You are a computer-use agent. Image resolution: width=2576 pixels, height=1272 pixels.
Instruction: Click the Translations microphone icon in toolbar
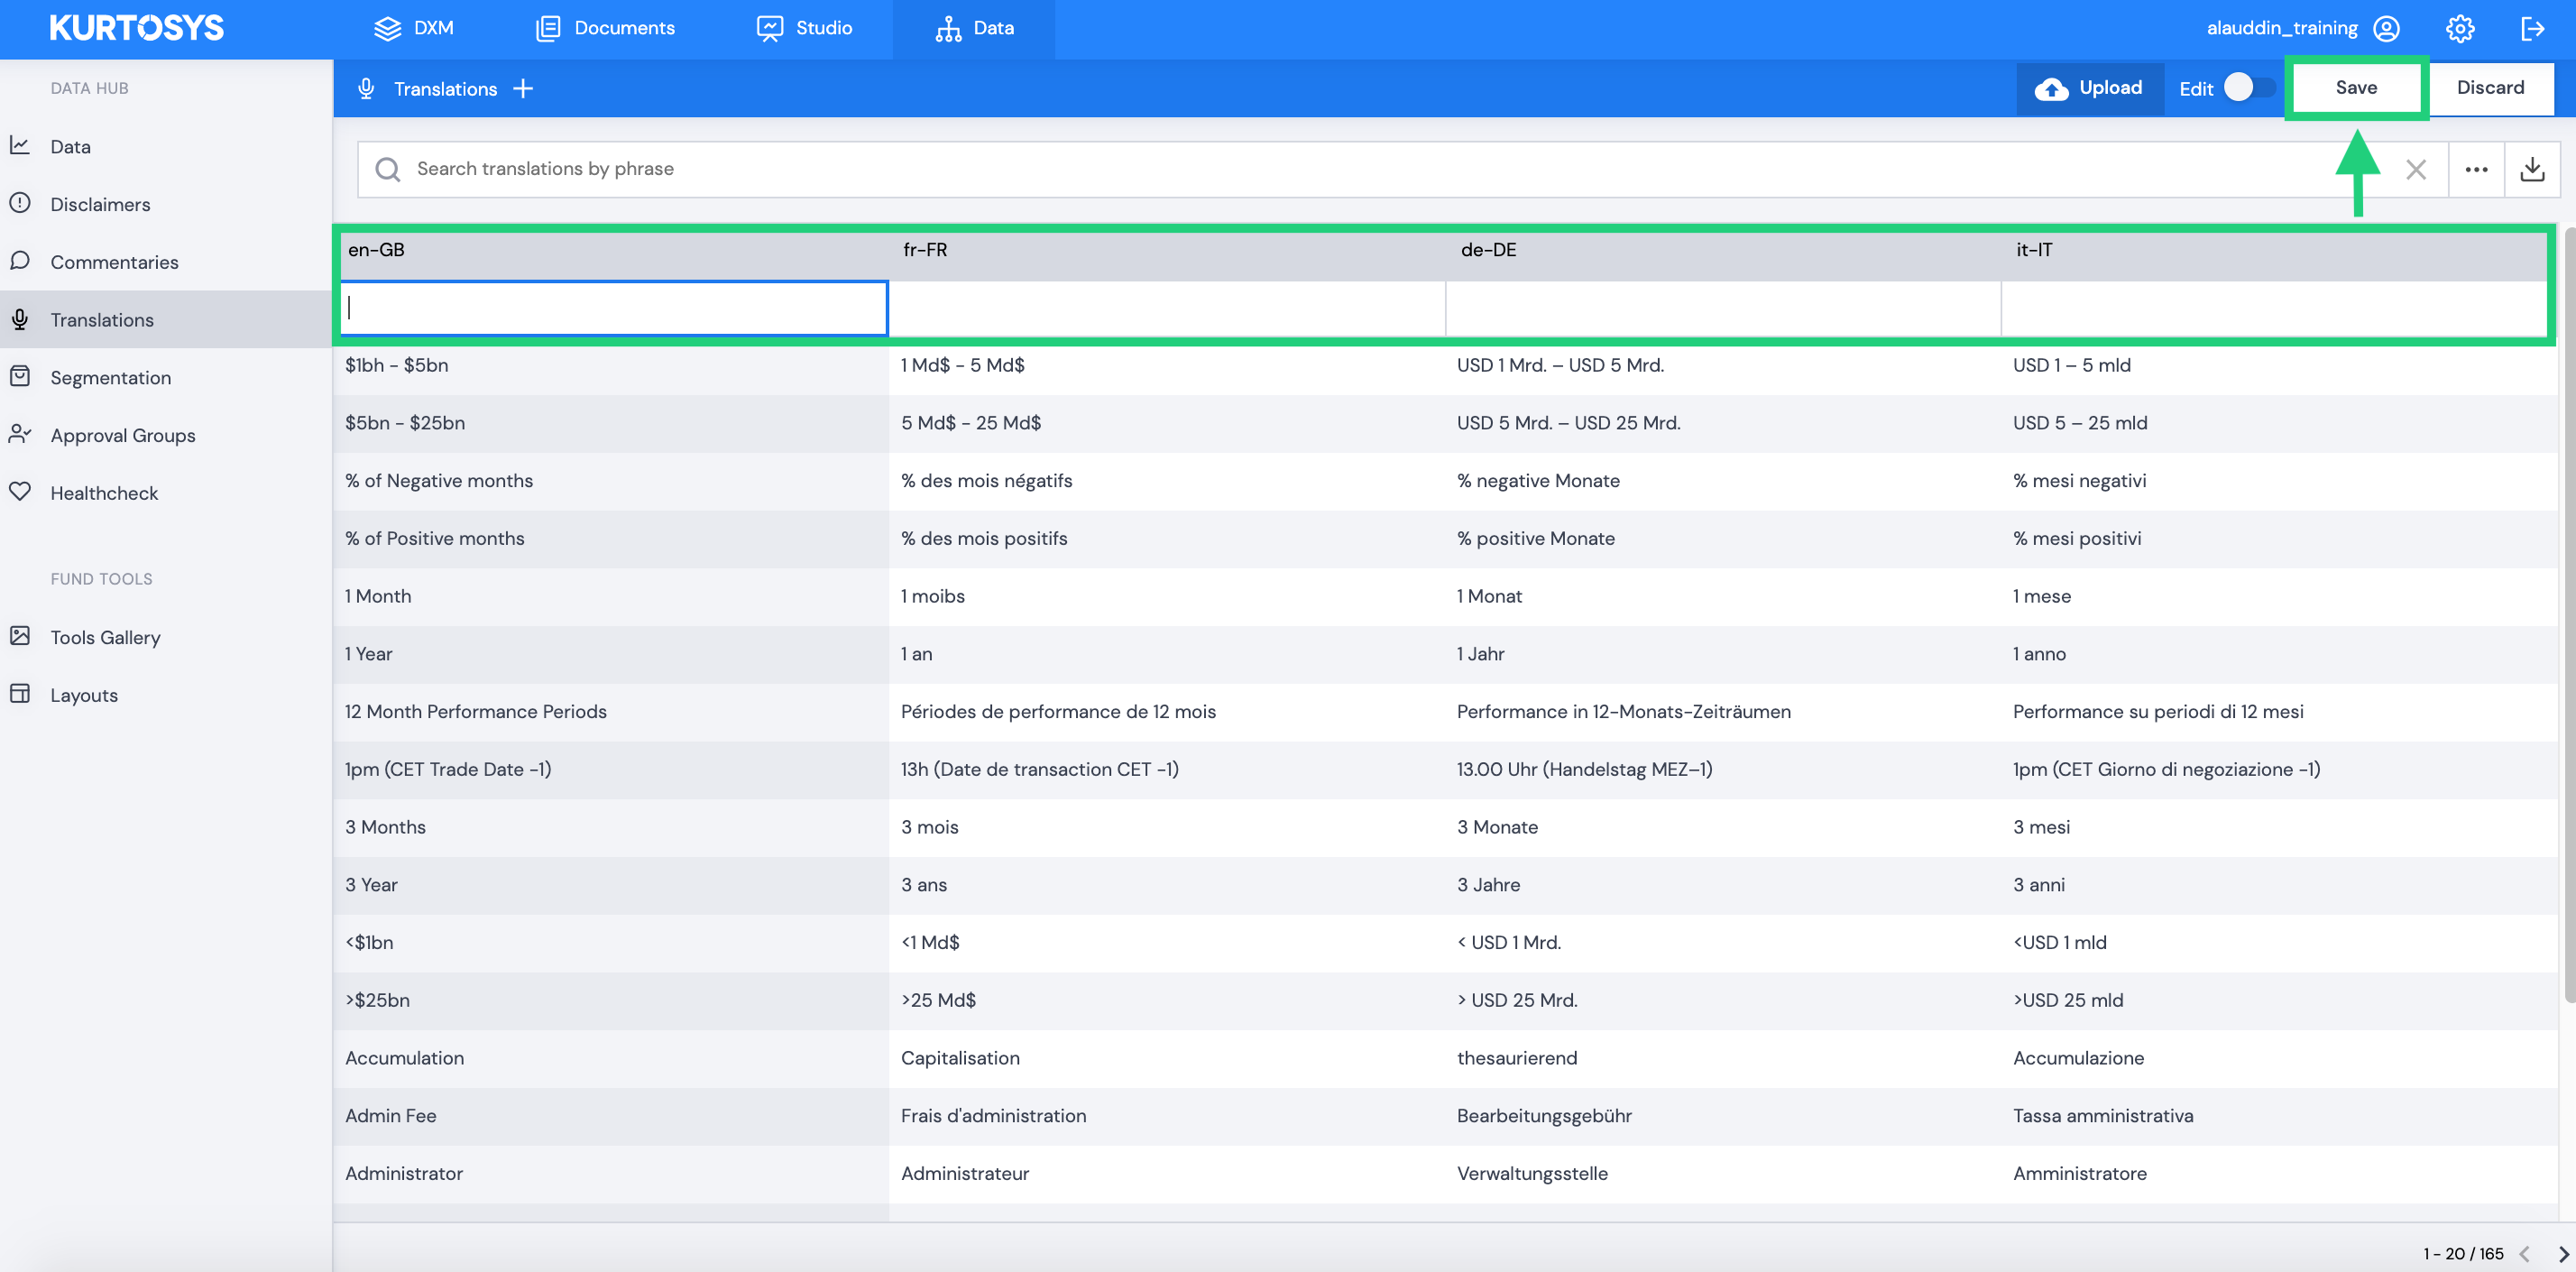click(366, 89)
